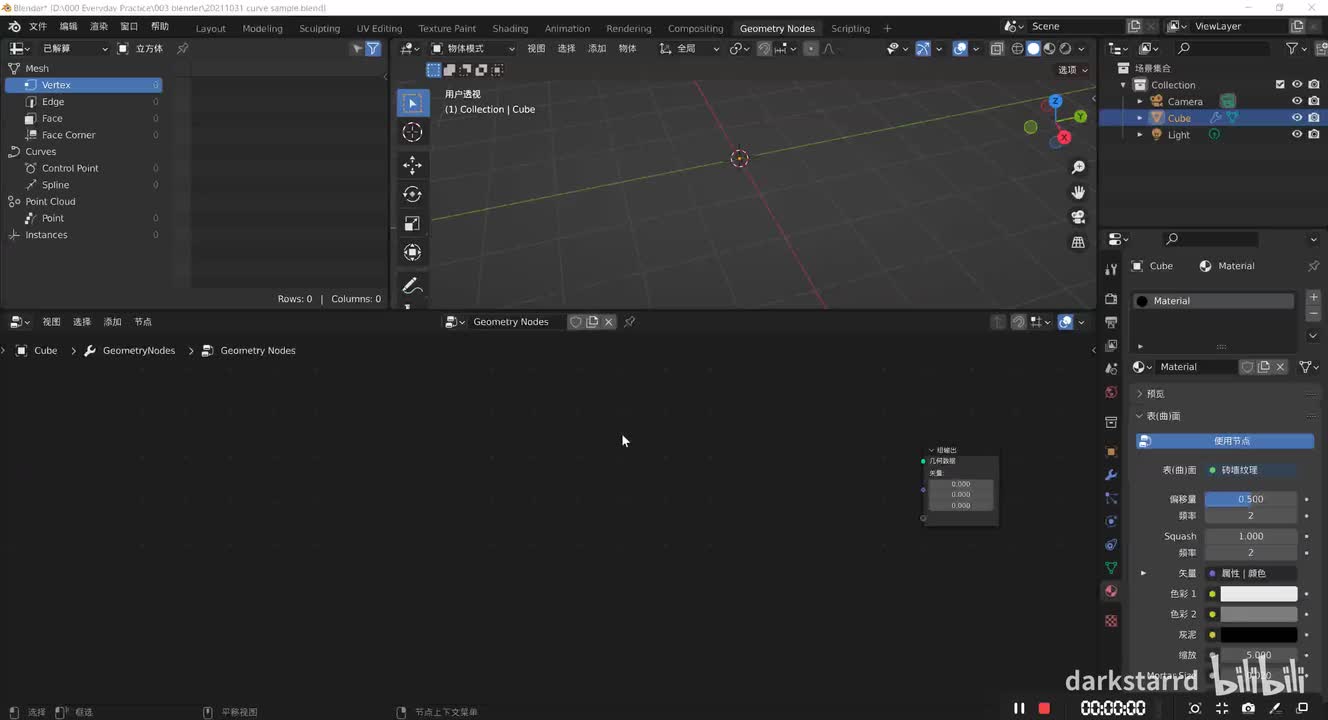The height and width of the screenshot is (720, 1328).
Task: Choose the Rotate tool in viewport toolbar
Action: pyautogui.click(x=412, y=194)
